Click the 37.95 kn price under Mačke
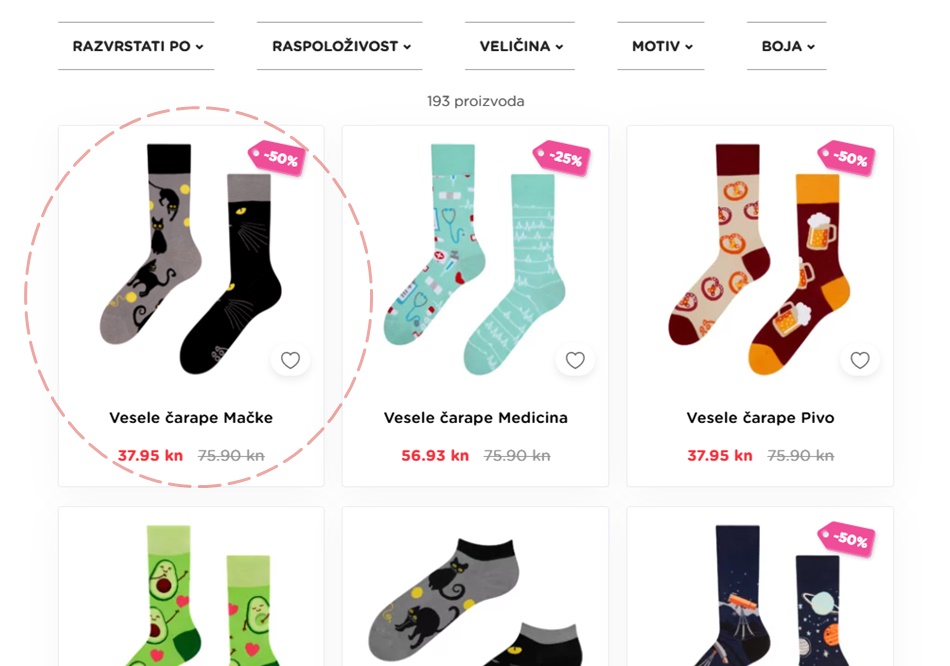 (150, 456)
